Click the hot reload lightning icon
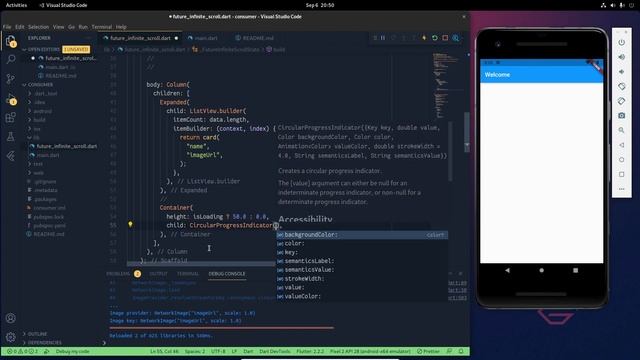The image size is (640, 360). (424, 38)
